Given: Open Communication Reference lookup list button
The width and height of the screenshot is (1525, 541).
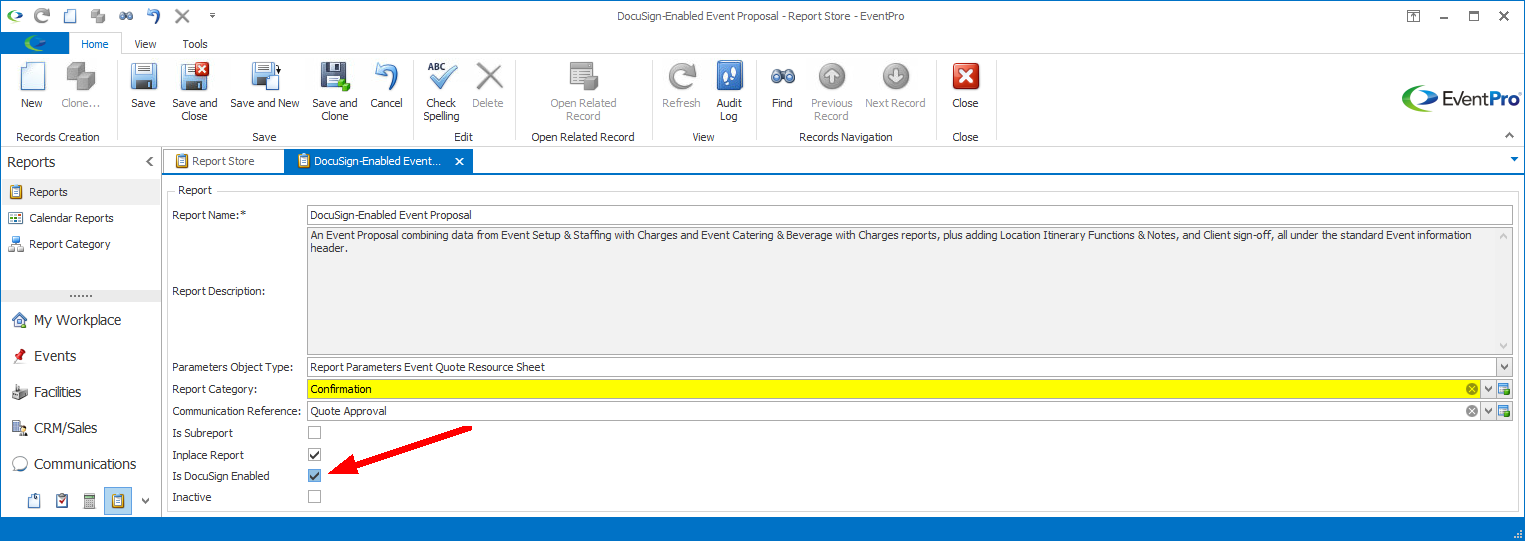Looking at the screenshot, I should [x=1504, y=411].
